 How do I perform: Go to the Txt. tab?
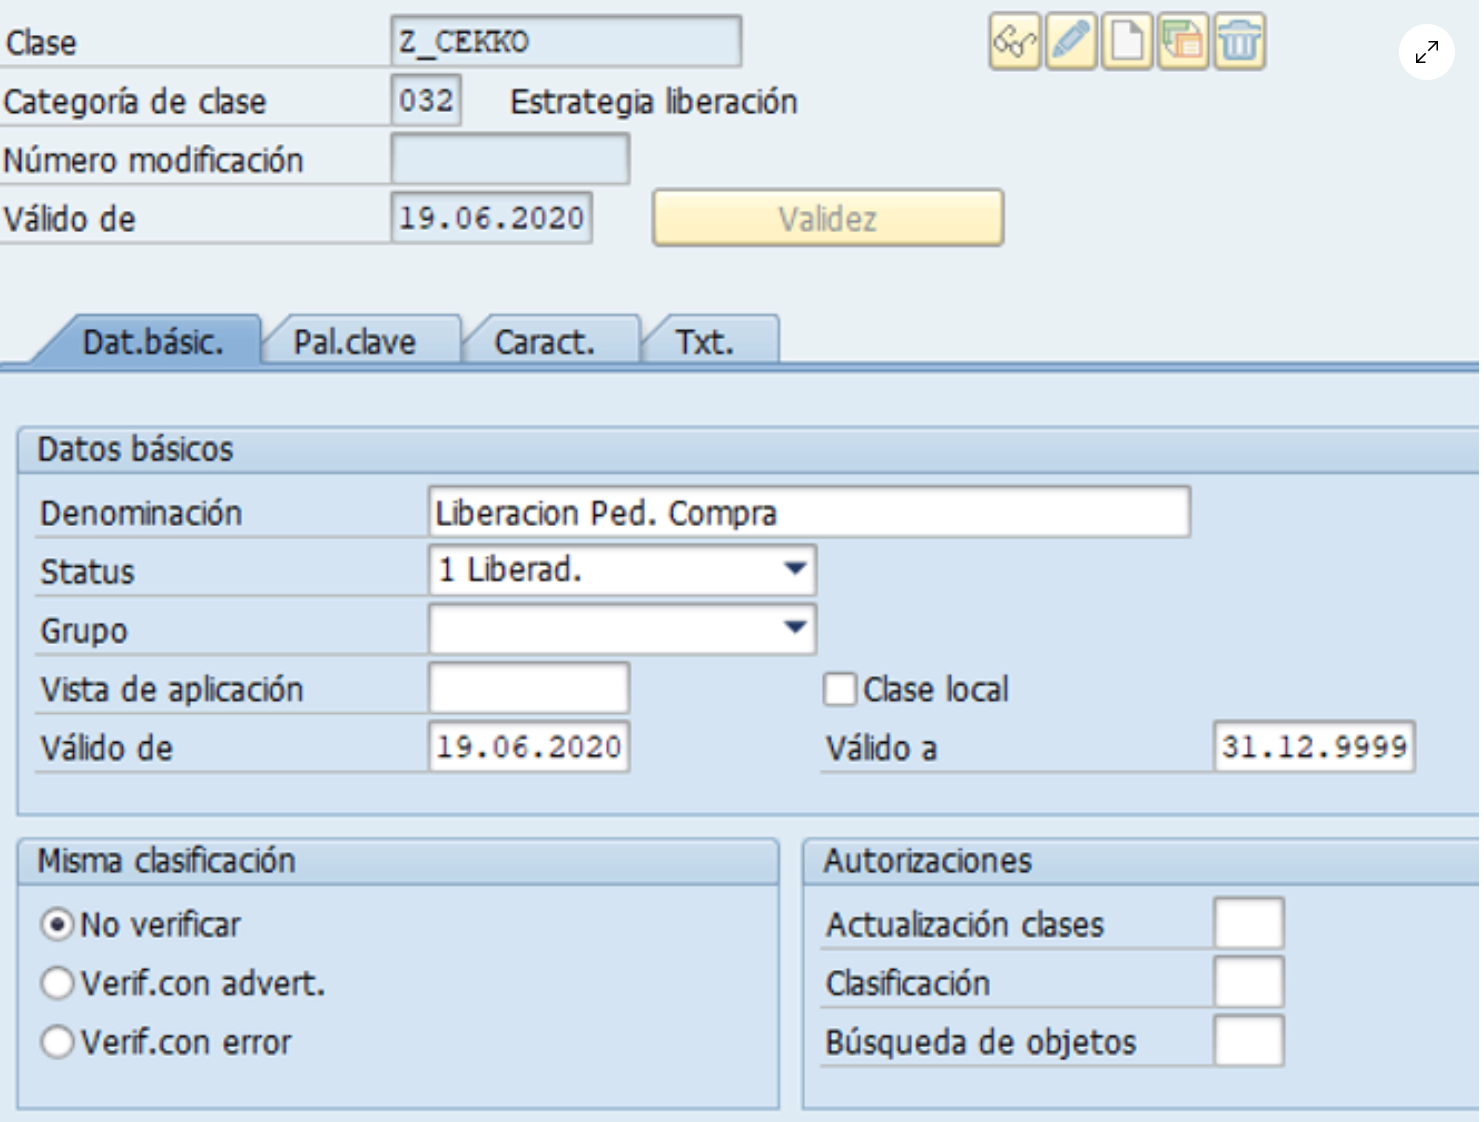tap(705, 342)
